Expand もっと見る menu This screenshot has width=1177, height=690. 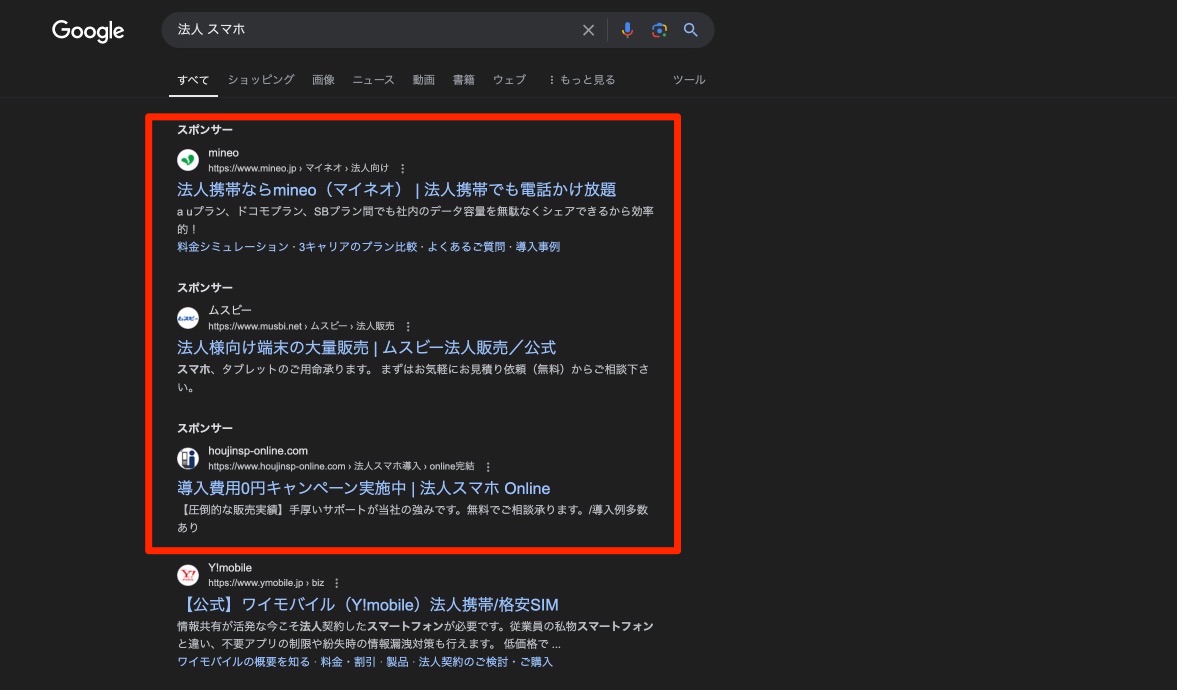582,80
